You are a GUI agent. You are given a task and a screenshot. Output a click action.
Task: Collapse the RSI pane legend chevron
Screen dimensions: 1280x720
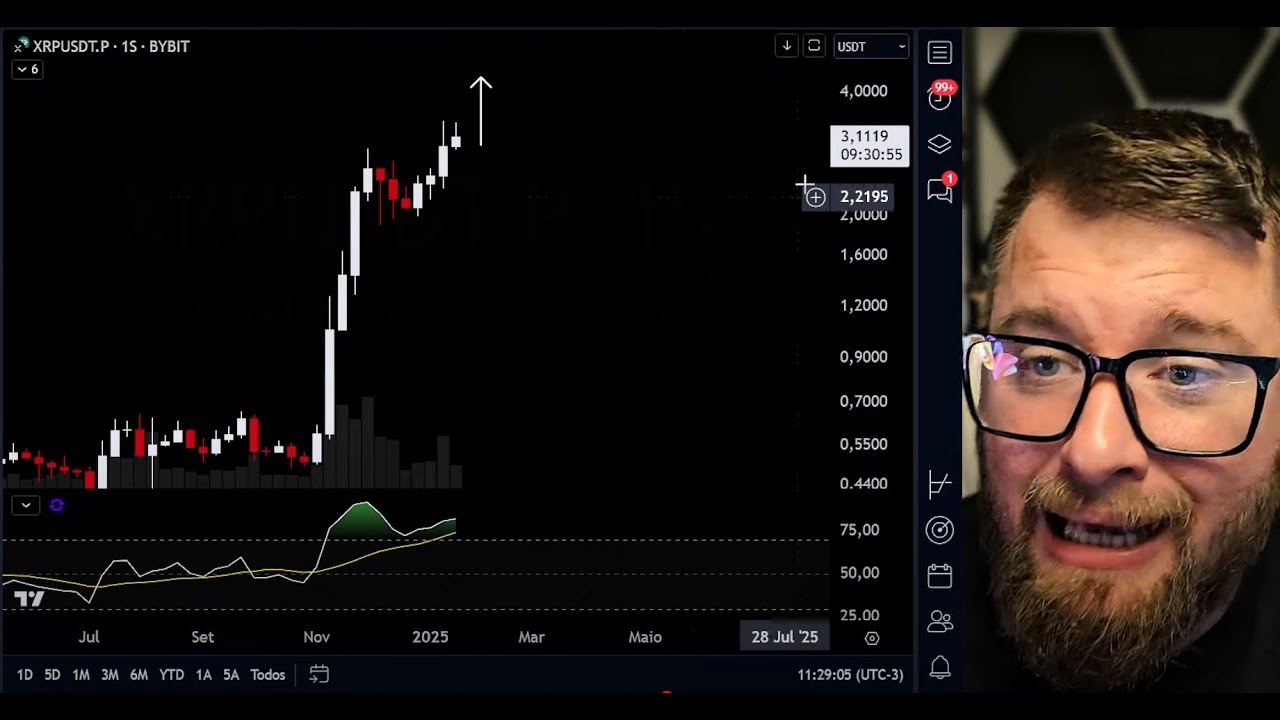pos(26,505)
